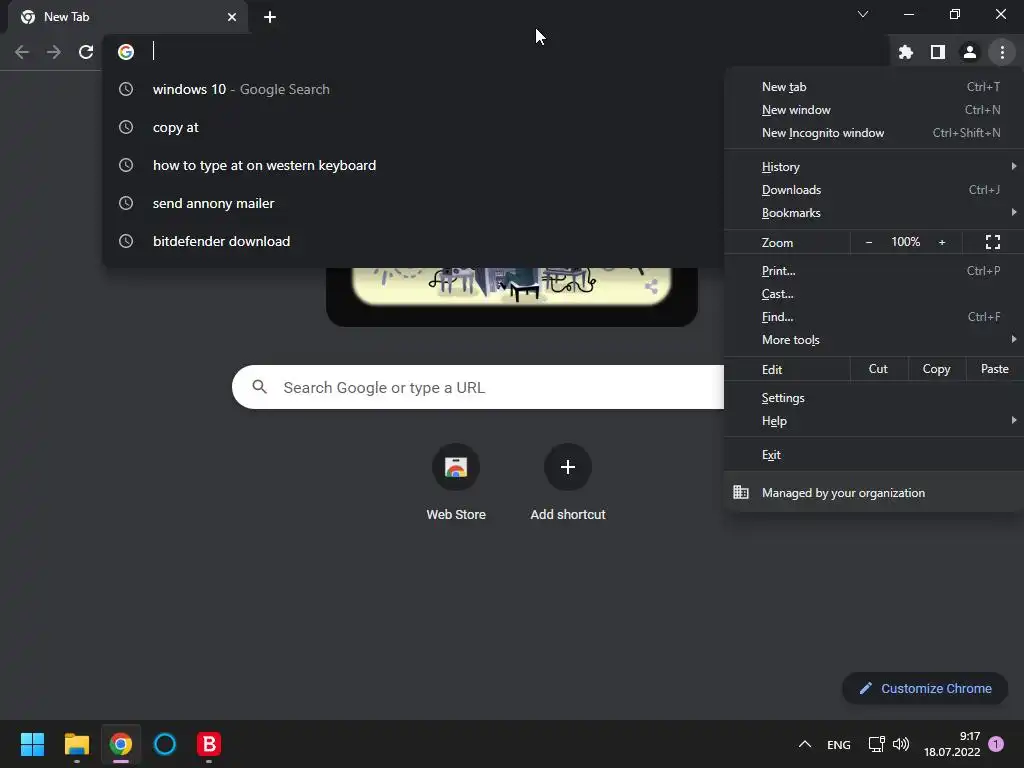Choose Find... from menu
The image size is (1024, 768).
874,317
